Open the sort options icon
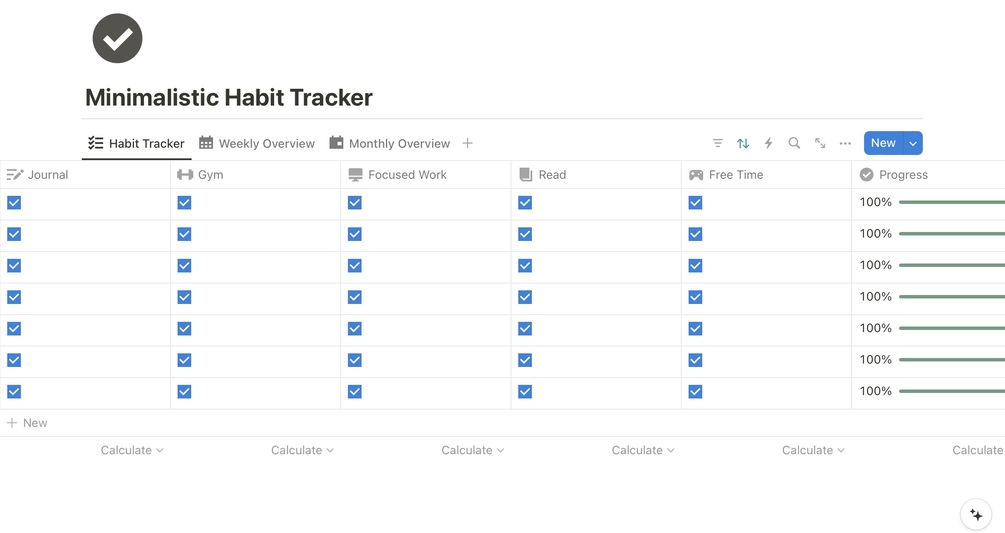Viewport: 1005px width, 533px height. (x=743, y=143)
